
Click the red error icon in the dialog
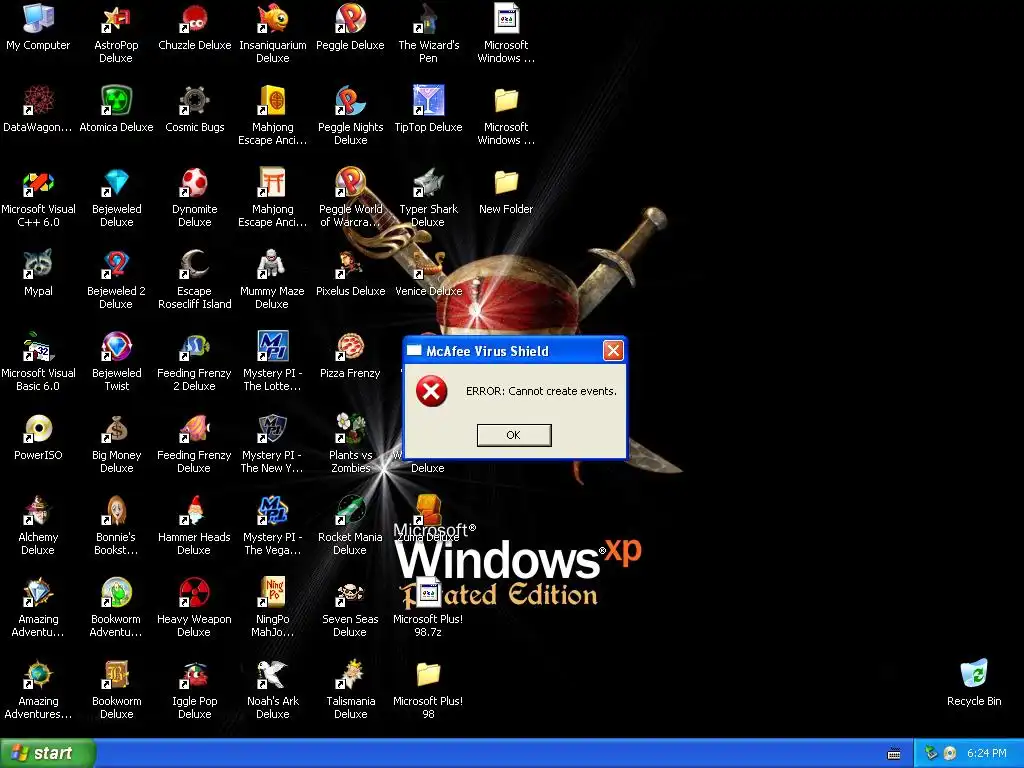pyautogui.click(x=432, y=391)
